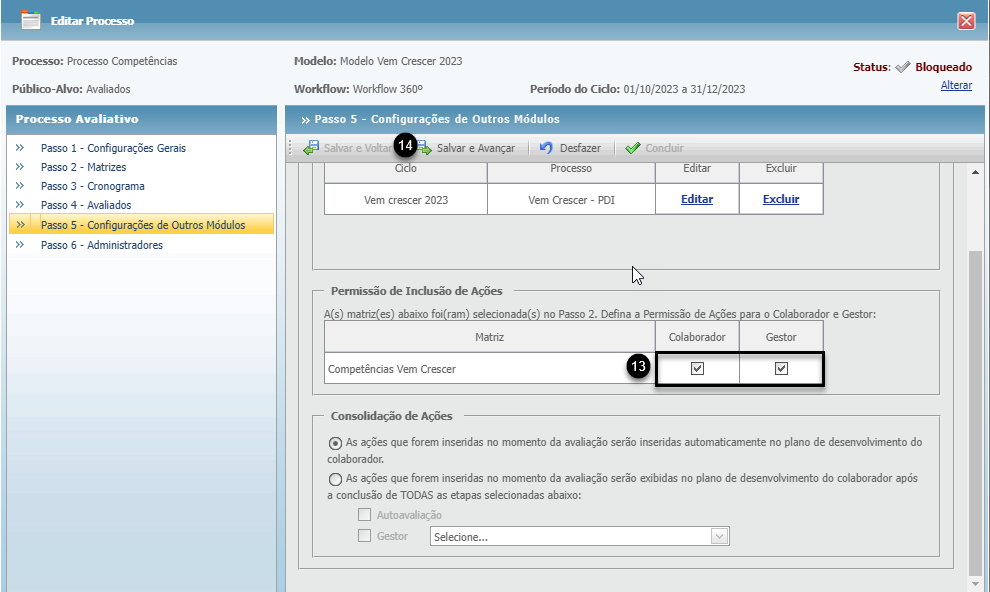
Task: Click the chevron icon in Passo 5 panel header
Action: click(x=306, y=120)
